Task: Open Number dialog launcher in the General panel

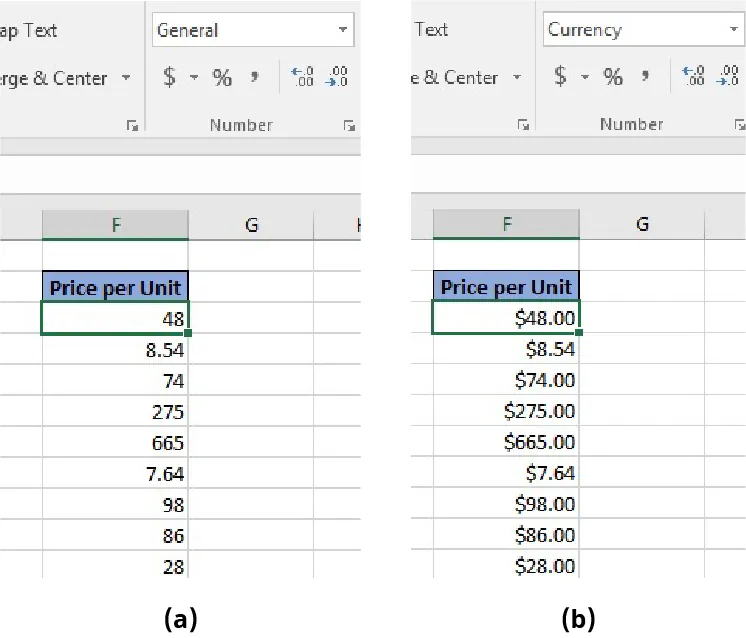Action: click(x=349, y=126)
